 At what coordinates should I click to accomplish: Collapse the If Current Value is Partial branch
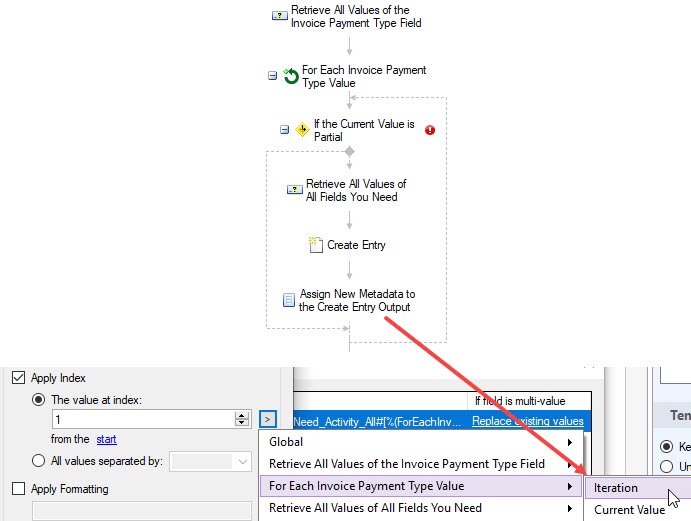point(284,130)
